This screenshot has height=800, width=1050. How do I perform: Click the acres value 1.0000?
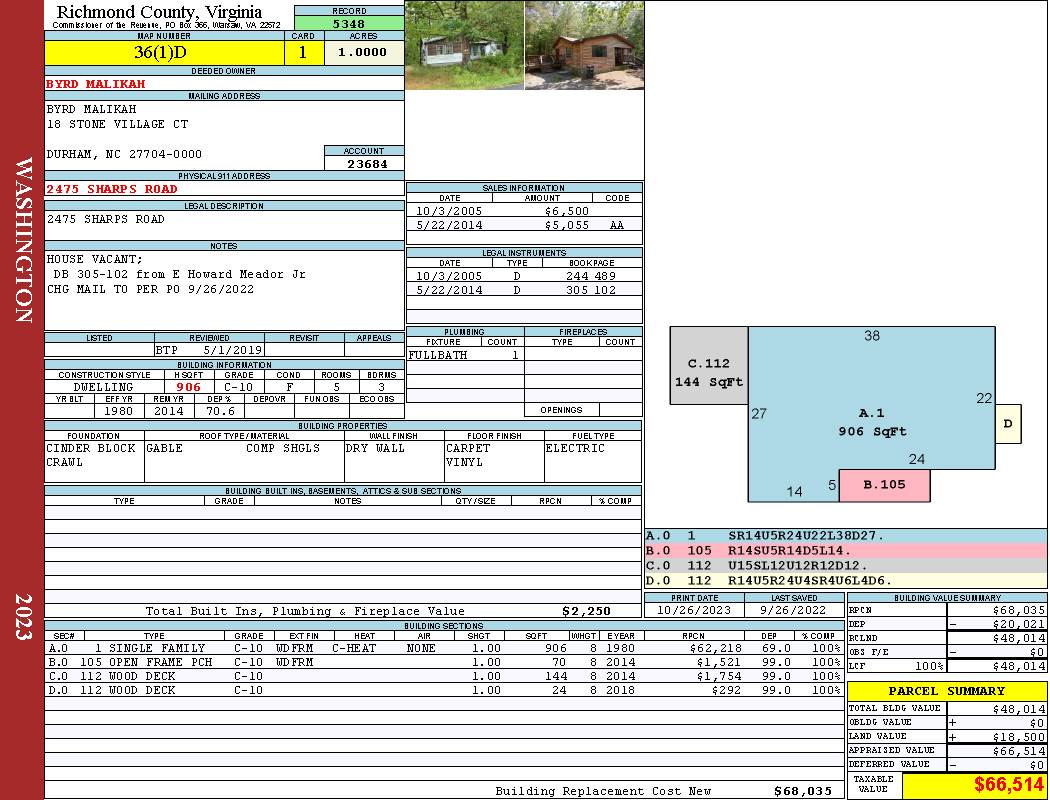click(x=363, y=53)
